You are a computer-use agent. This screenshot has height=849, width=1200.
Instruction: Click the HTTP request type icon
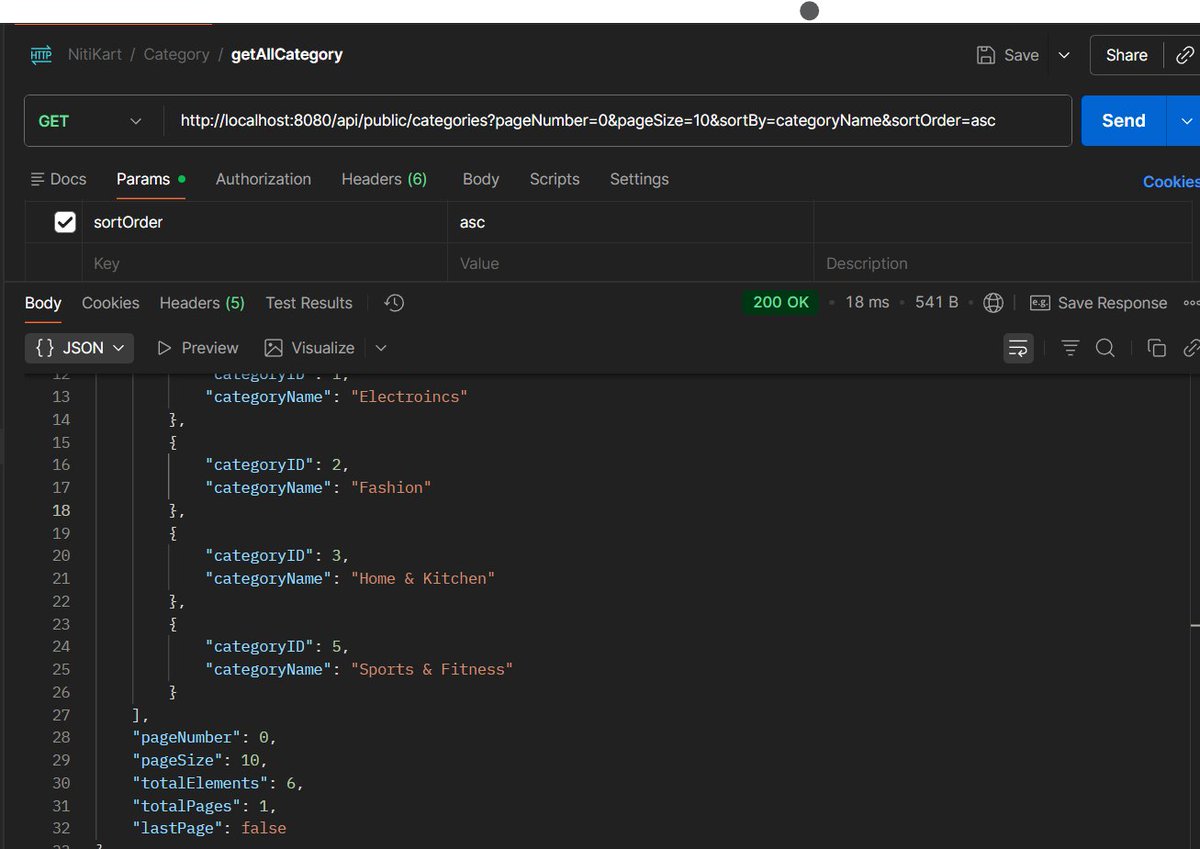coord(41,55)
